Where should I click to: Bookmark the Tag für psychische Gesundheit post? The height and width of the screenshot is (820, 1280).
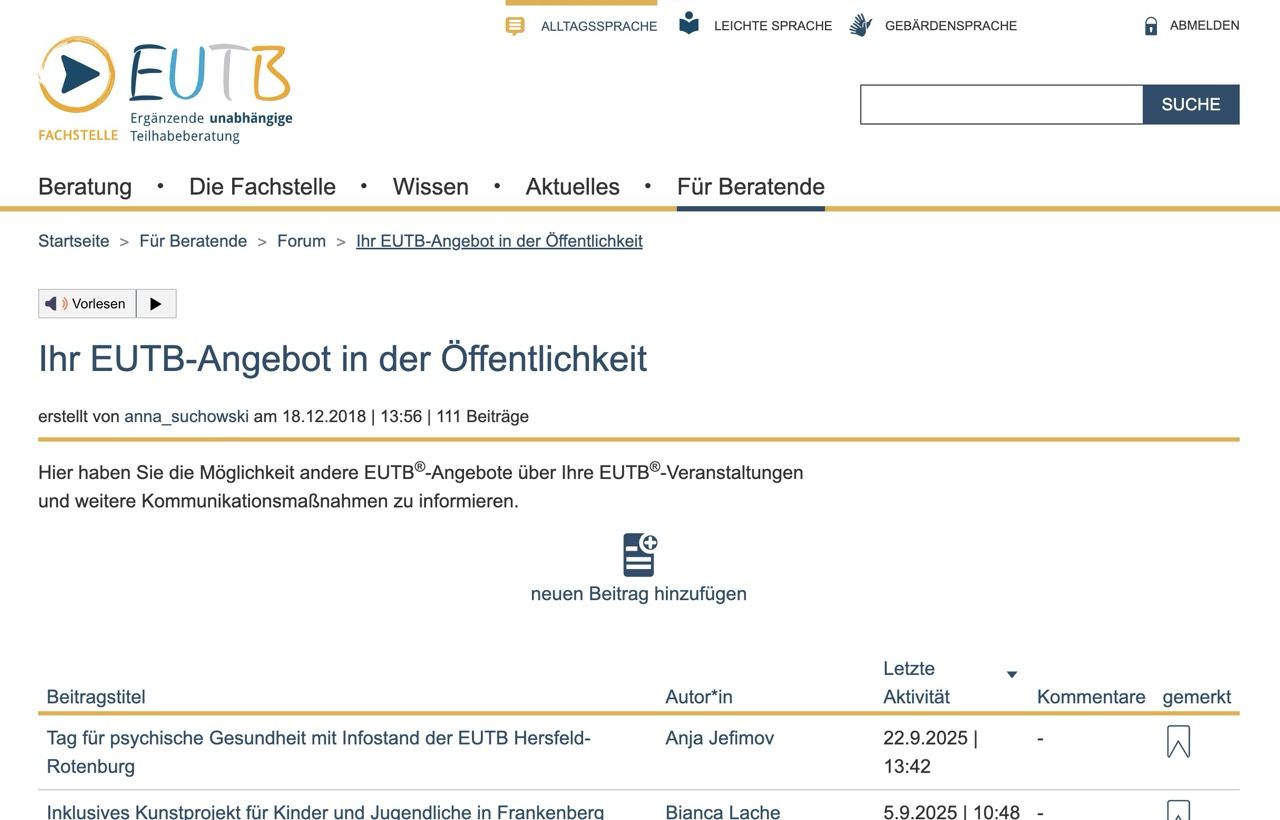point(1178,742)
